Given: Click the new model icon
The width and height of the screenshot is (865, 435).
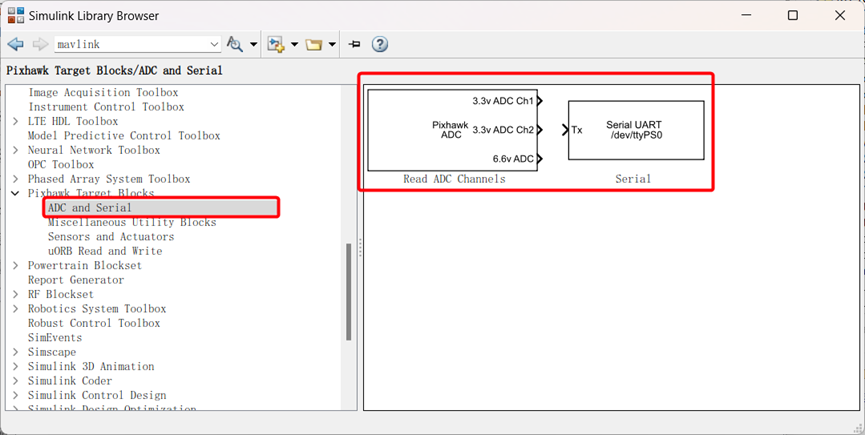Looking at the screenshot, I should (x=276, y=44).
